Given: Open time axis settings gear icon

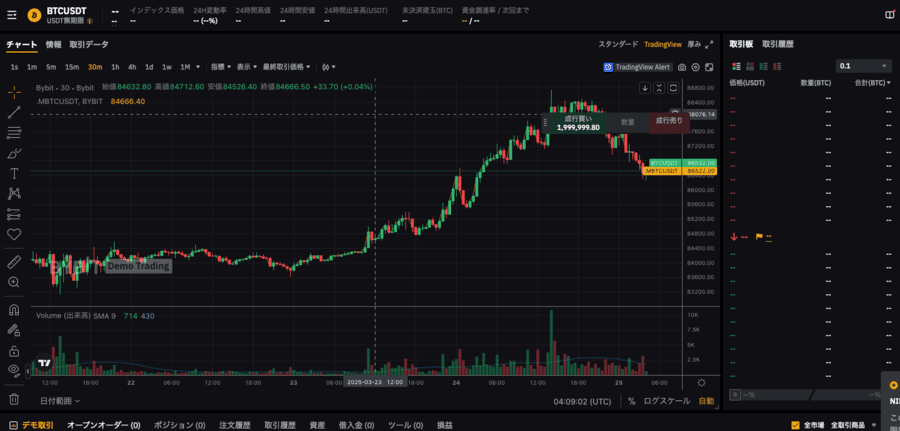Looking at the screenshot, I should pyautogui.click(x=701, y=383).
